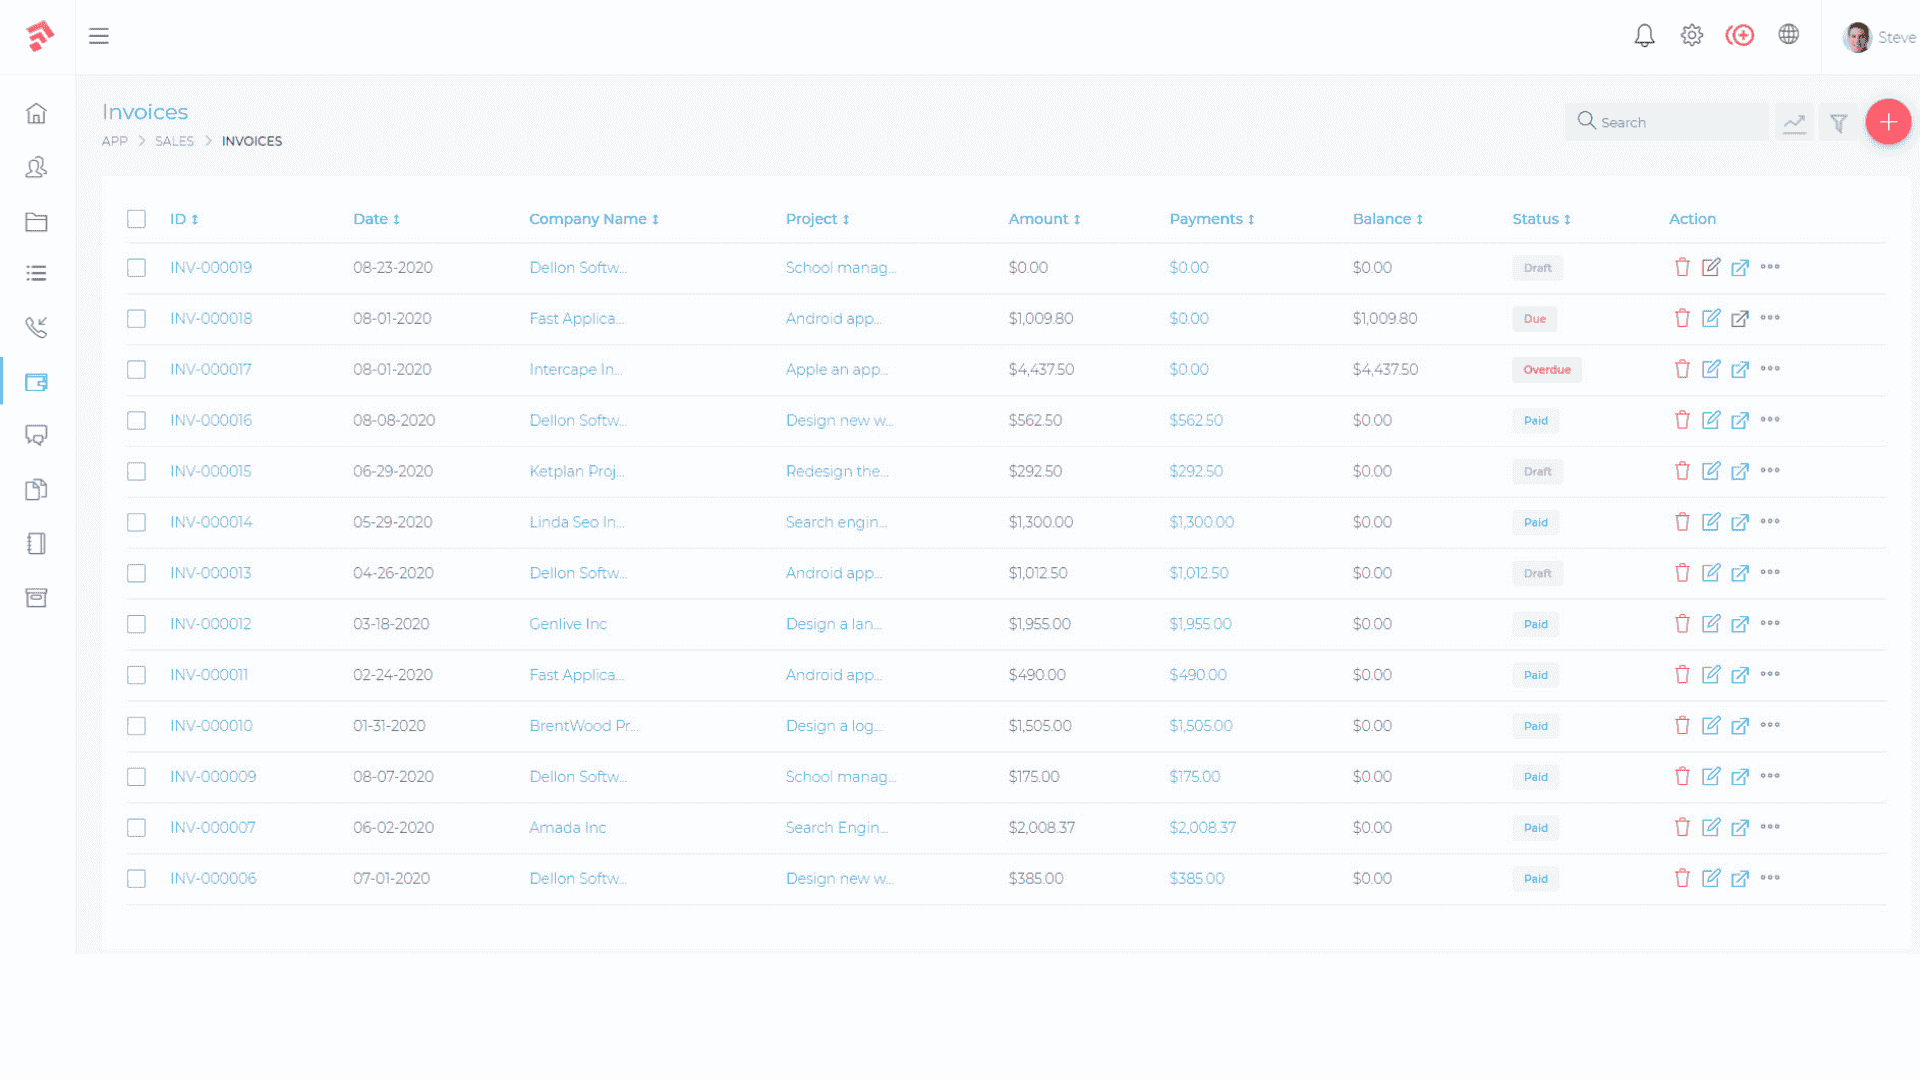The width and height of the screenshot is (1920, 1080).
Task: Open invoice link INV-000007
Action: pos(213,828)
